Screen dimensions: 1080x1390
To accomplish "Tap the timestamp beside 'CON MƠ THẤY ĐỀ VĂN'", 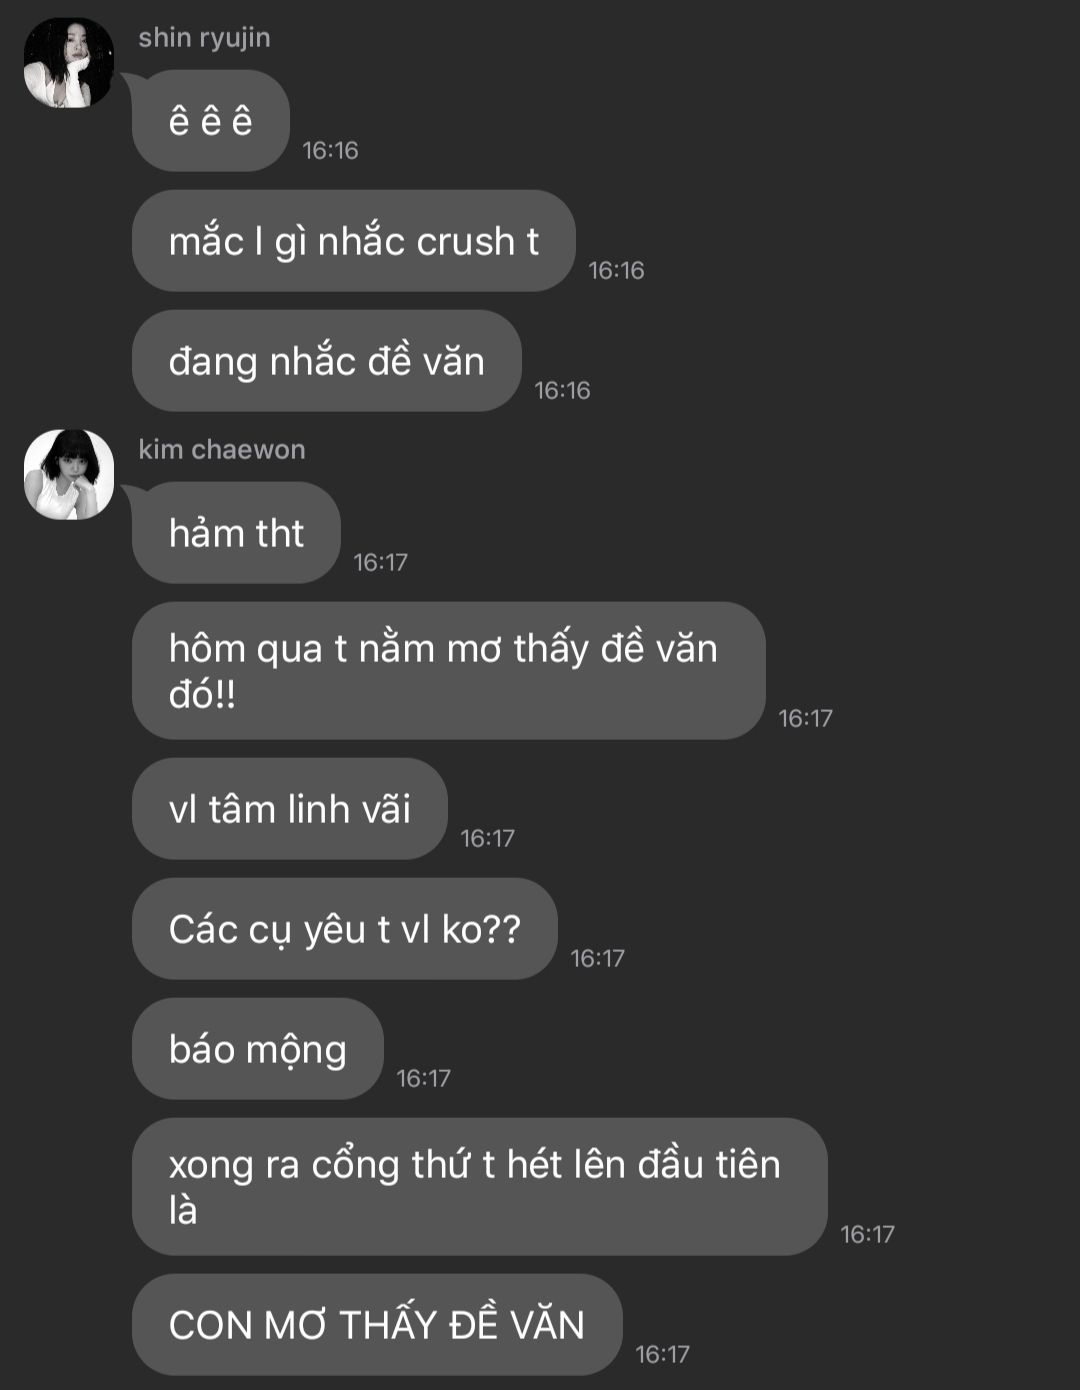I will tap(662, 1355).
